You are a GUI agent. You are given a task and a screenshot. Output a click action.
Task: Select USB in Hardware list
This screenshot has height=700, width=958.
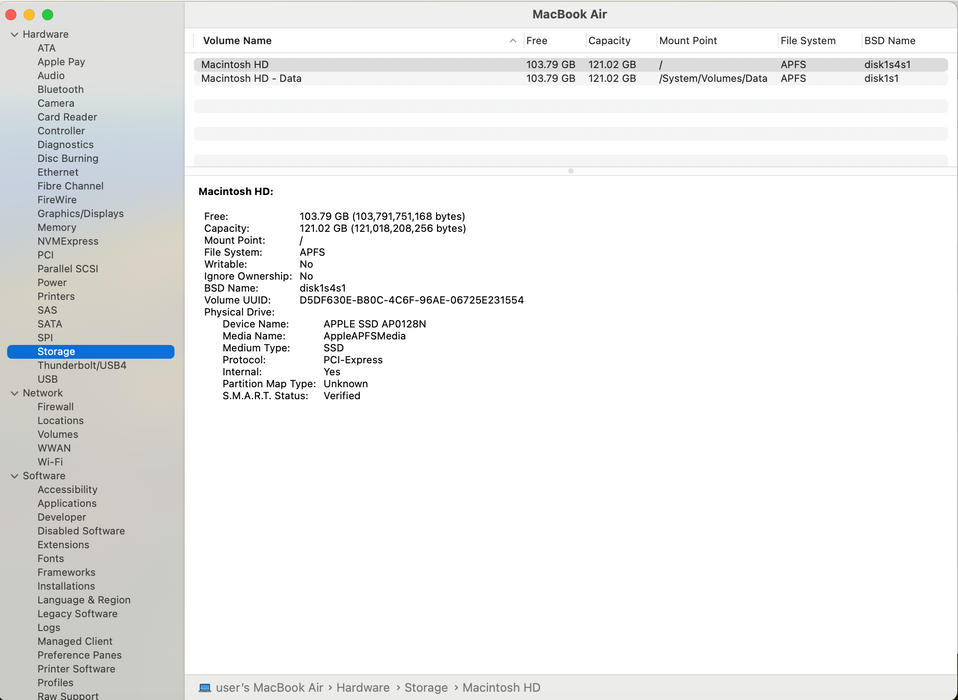48,379
